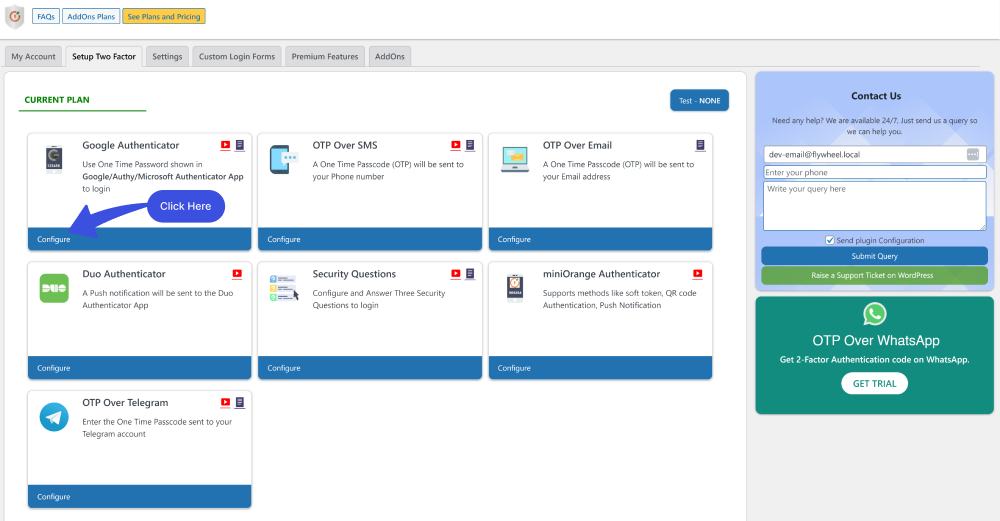
Task: Configure OTP Over SMS method
Action: 369,239
